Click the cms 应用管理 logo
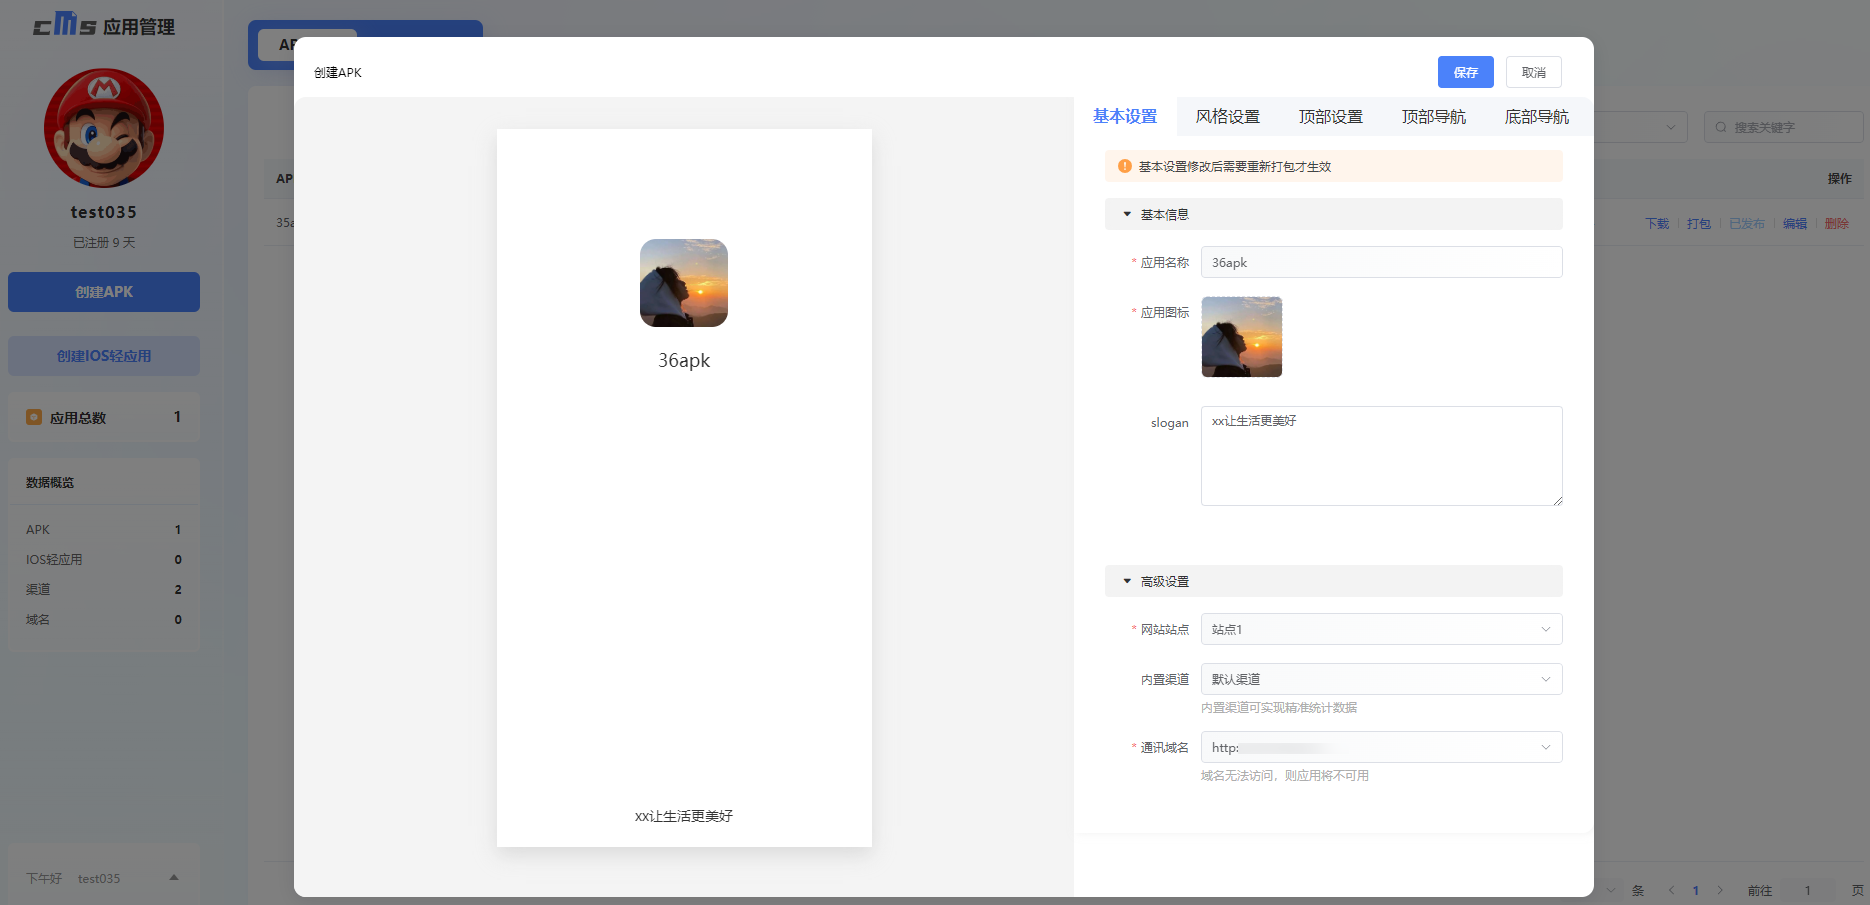1870x905 pixels. (104, 25)
